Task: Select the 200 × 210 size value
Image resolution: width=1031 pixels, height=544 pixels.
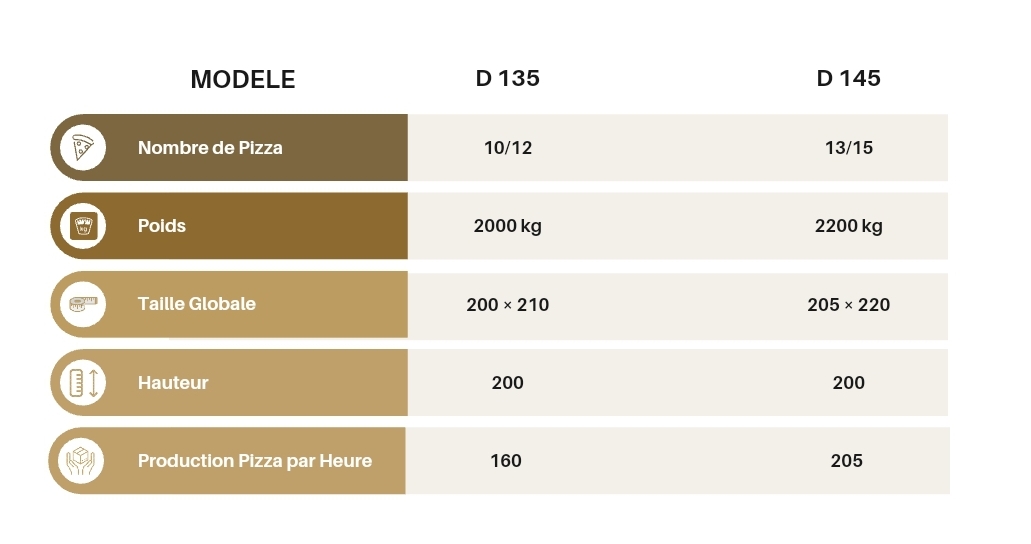Action: (508, 305)
